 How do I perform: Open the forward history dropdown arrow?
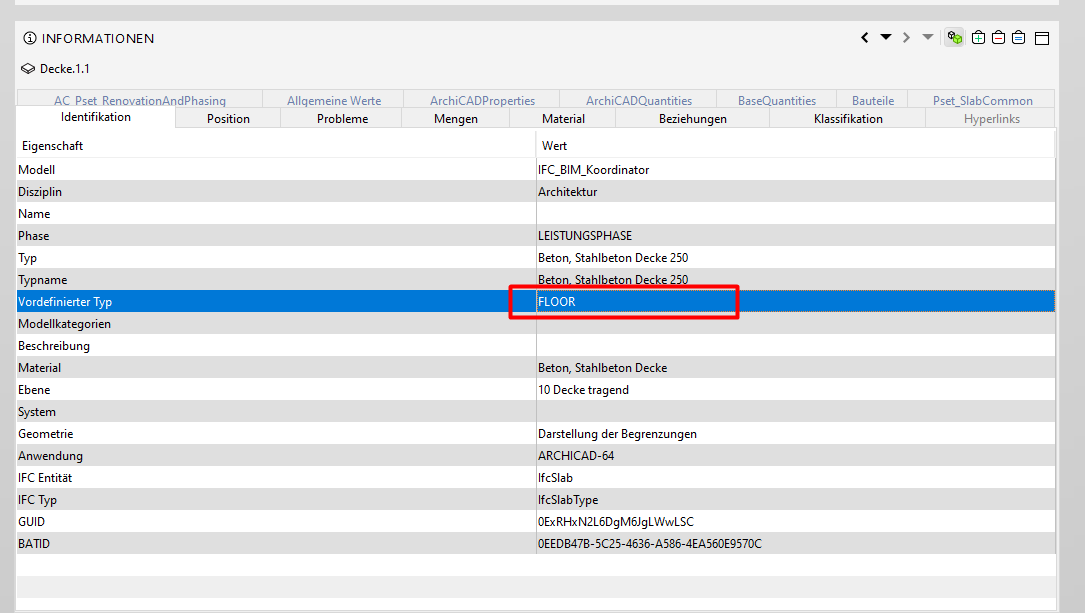coord(928,37)
